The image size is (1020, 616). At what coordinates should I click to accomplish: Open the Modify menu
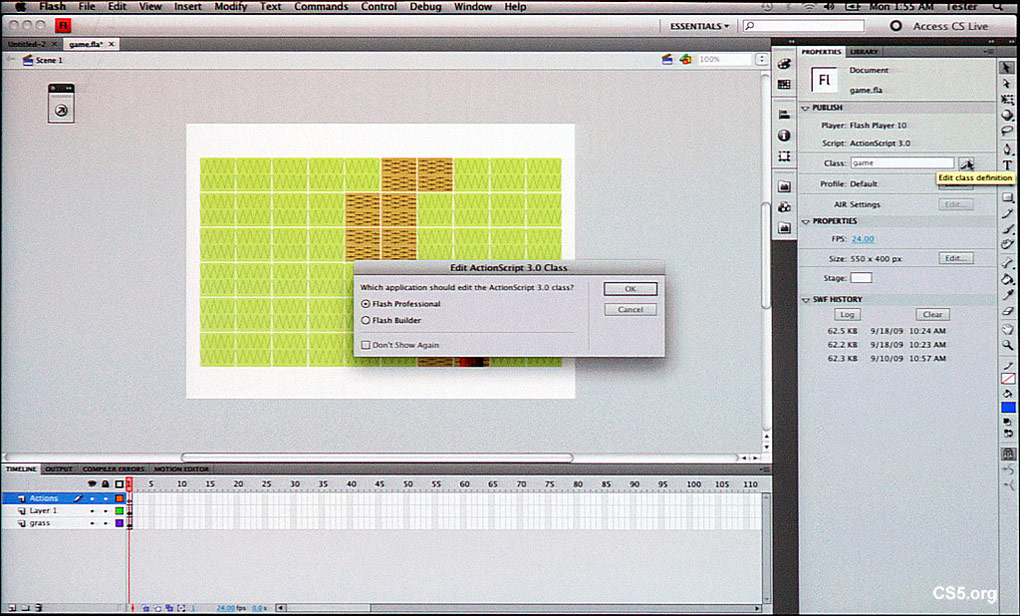[x=230, y=7]
